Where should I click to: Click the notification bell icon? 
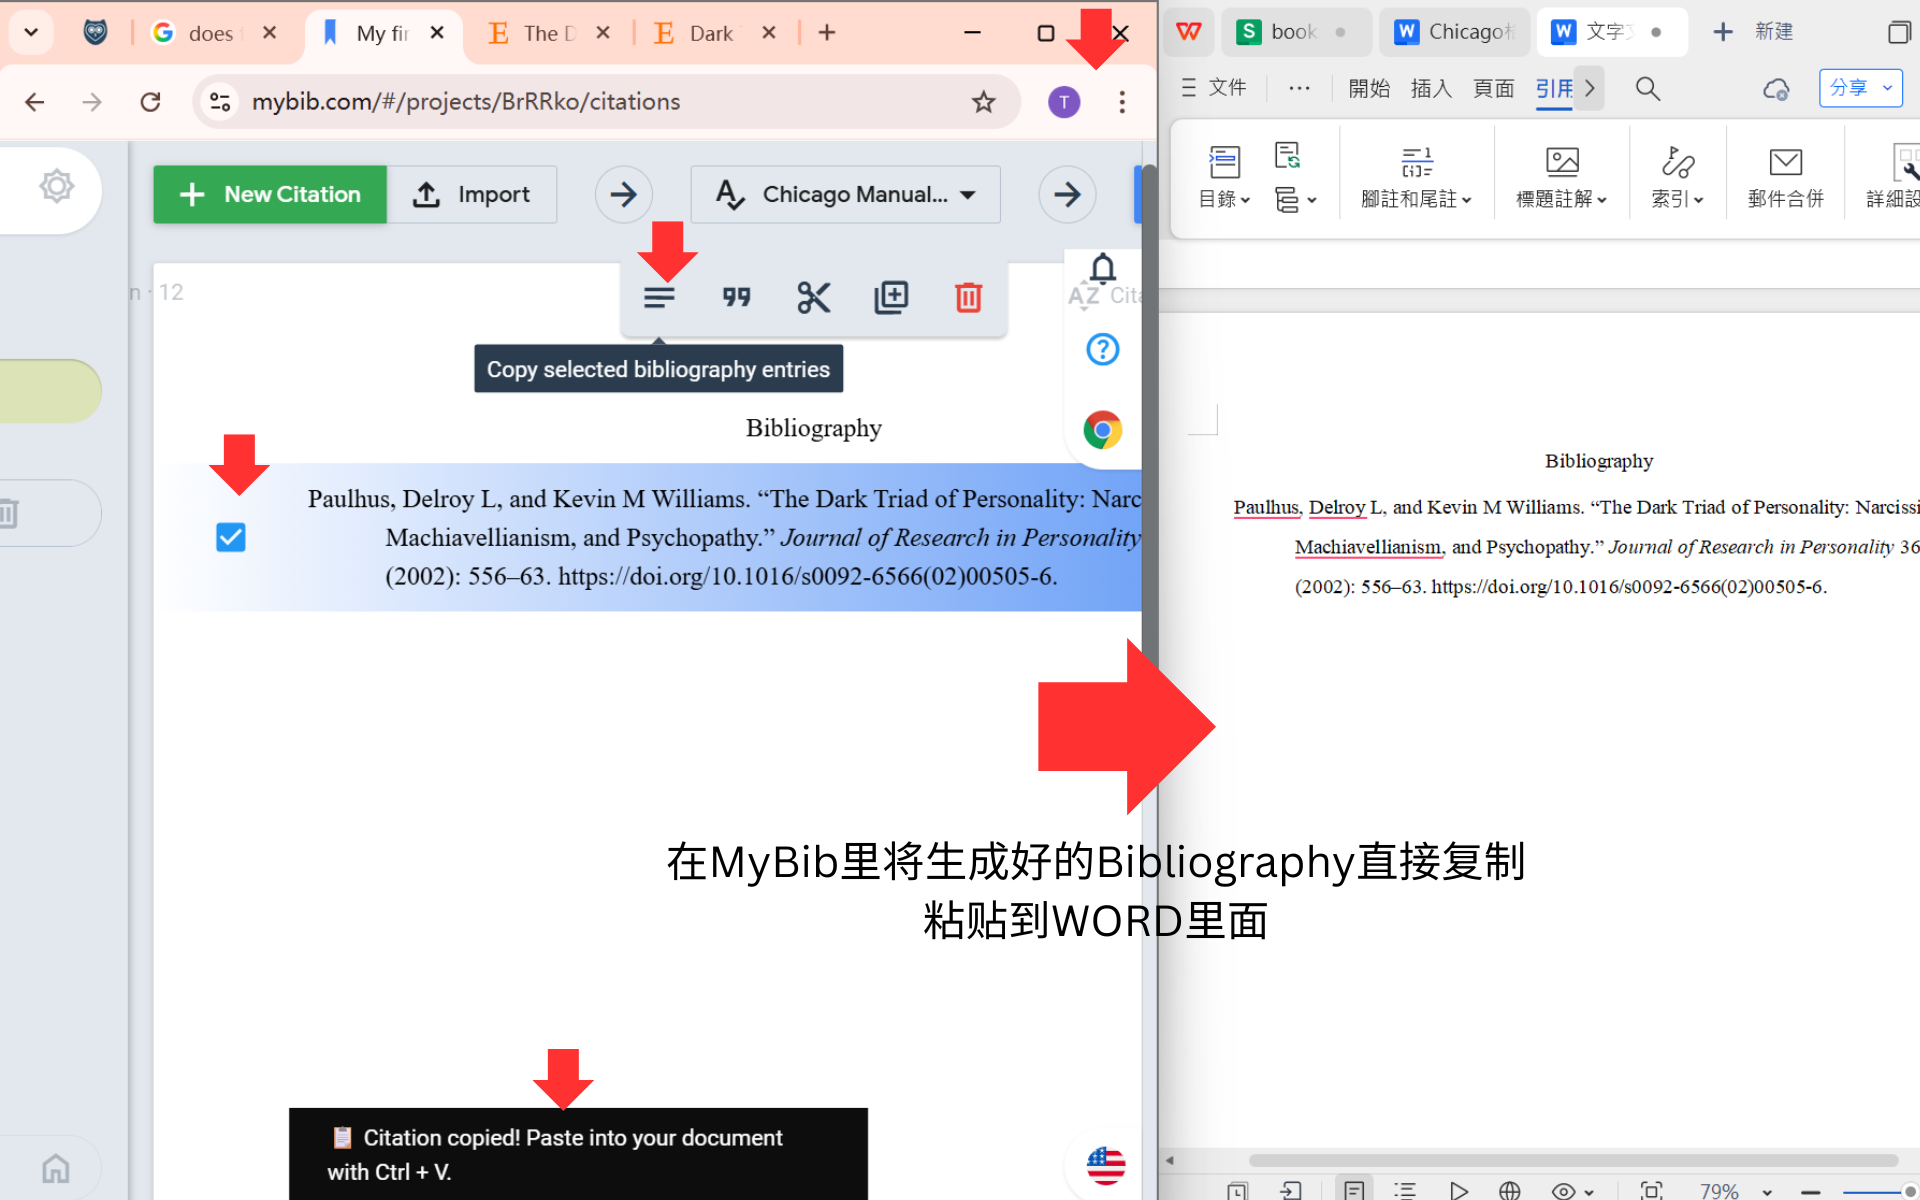point(1102,268)
